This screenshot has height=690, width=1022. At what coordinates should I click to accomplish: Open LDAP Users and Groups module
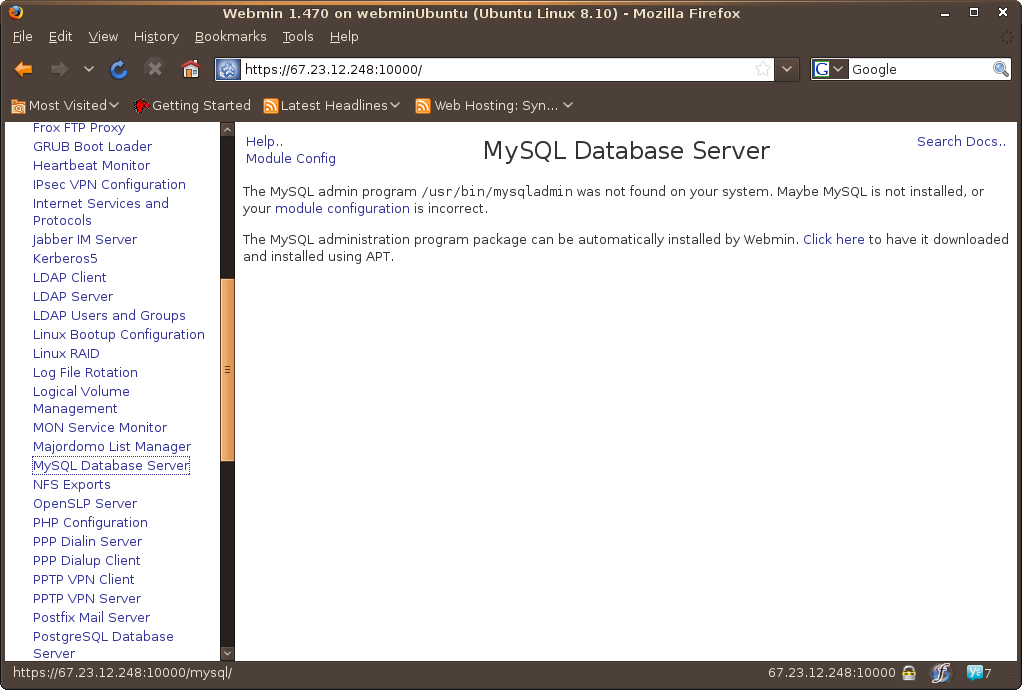coord(109,315)
